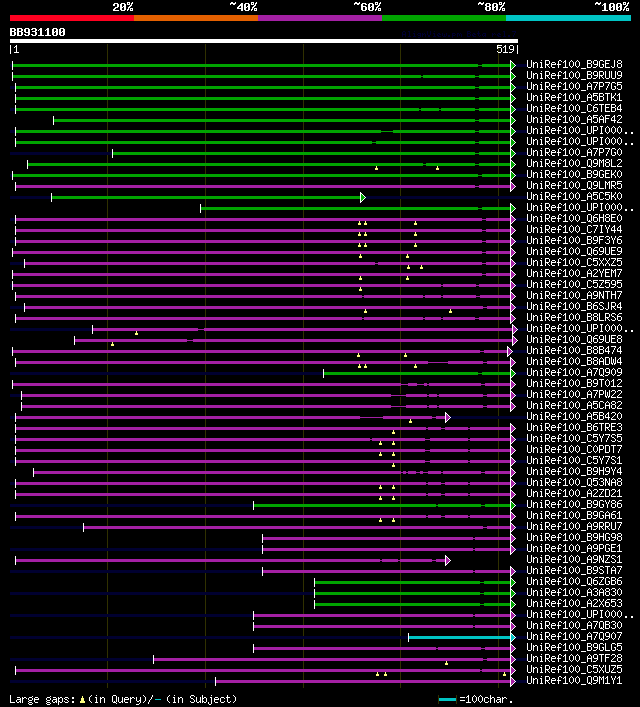Select the UniRef100_Q69UE9 label
The height and width of the screenshot is (707, 640).
click(x=574, y=252)
